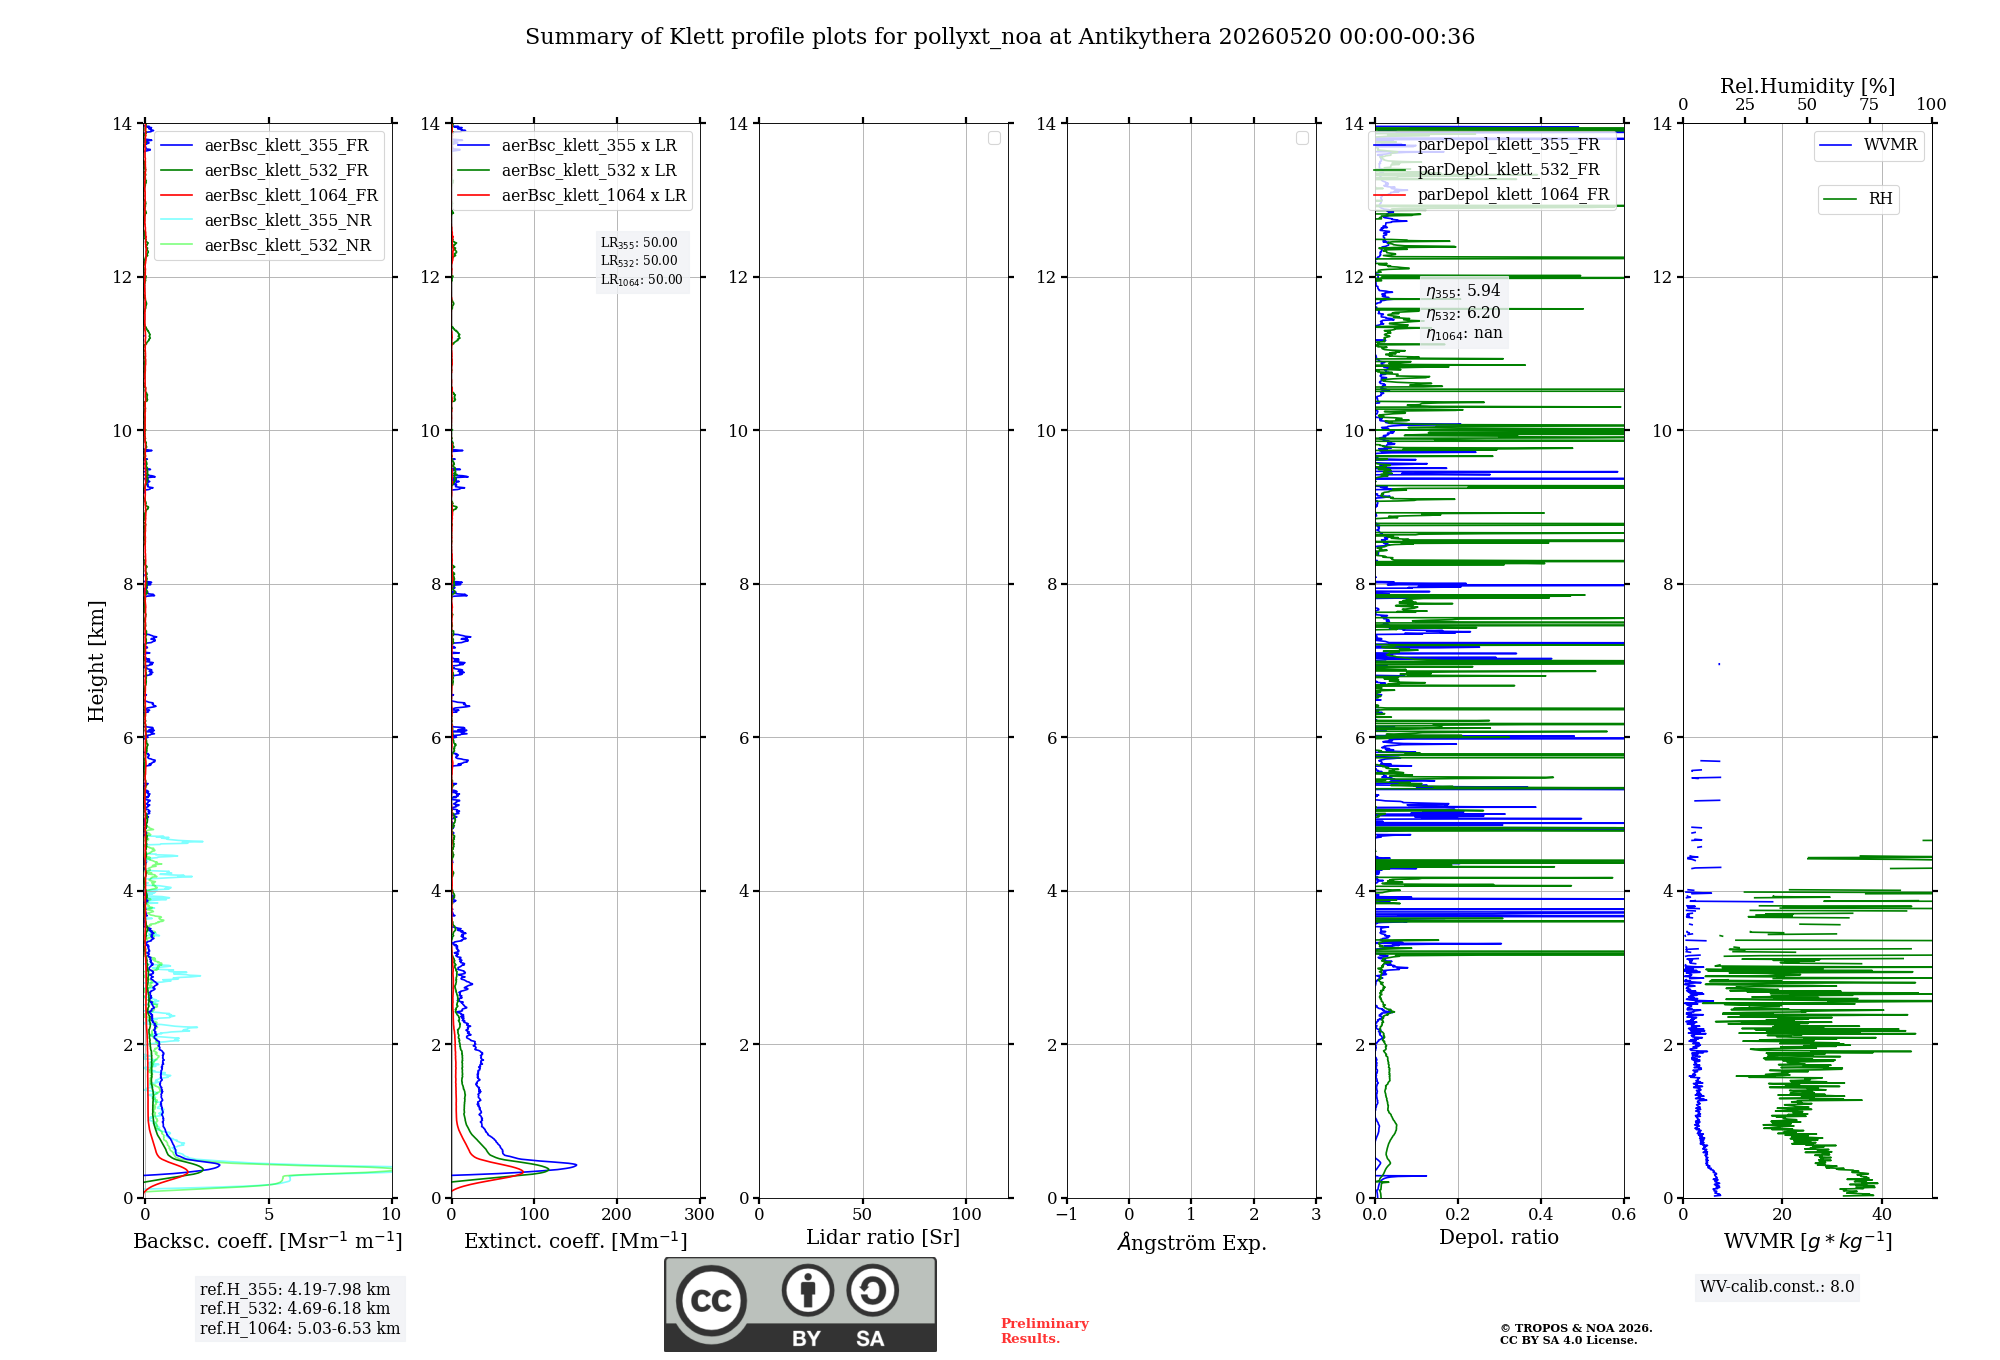Select legend entry aerBsc_klett_532 x LR
This screenshot has height=1360, width=2000.
click(589, 170)
